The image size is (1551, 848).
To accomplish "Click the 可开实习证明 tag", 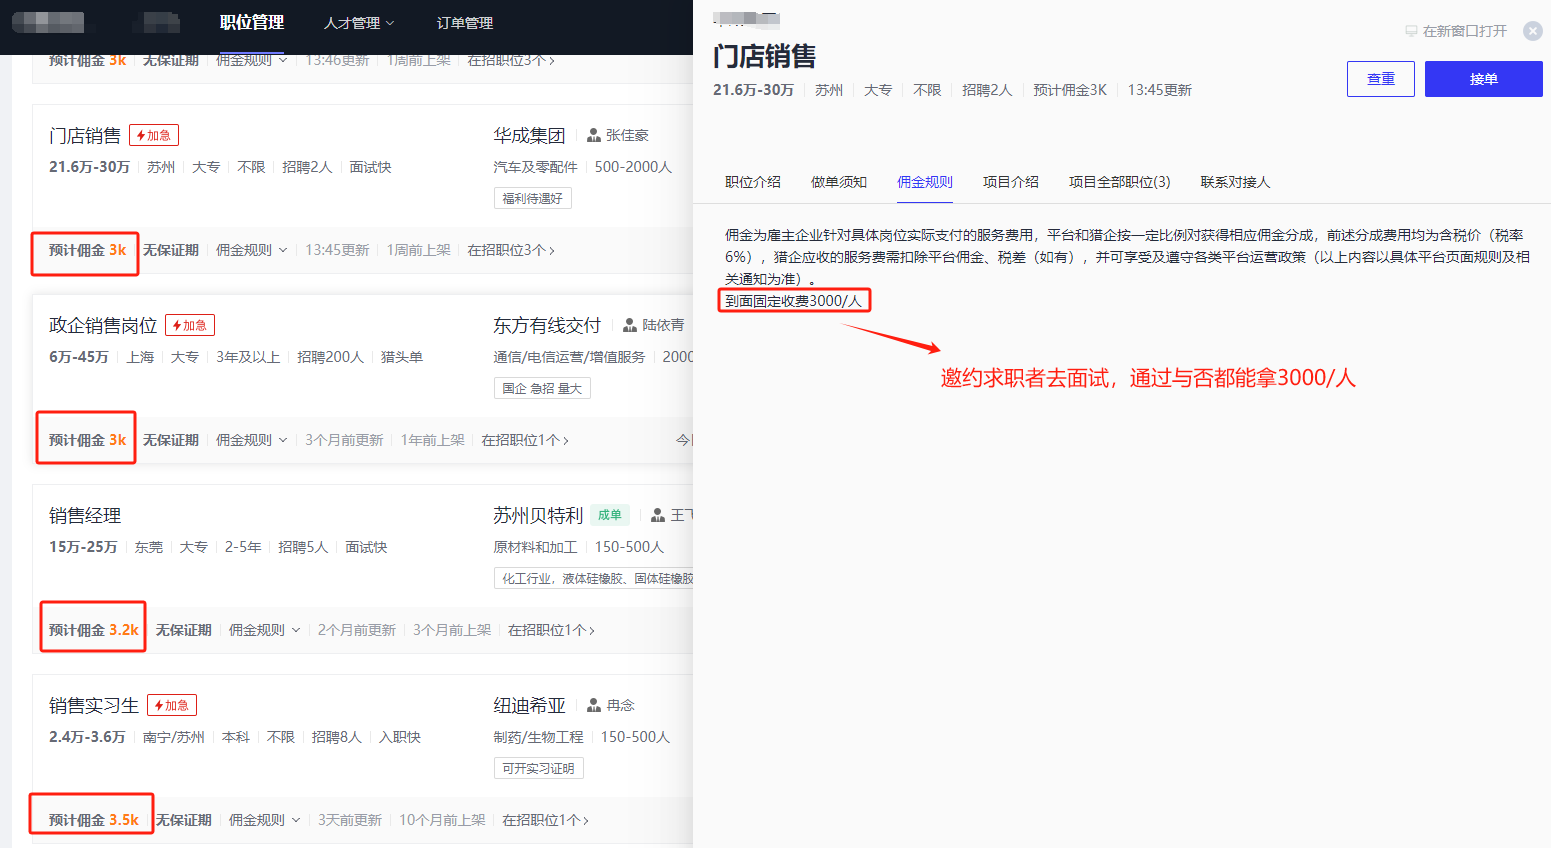I will [539, 768].
